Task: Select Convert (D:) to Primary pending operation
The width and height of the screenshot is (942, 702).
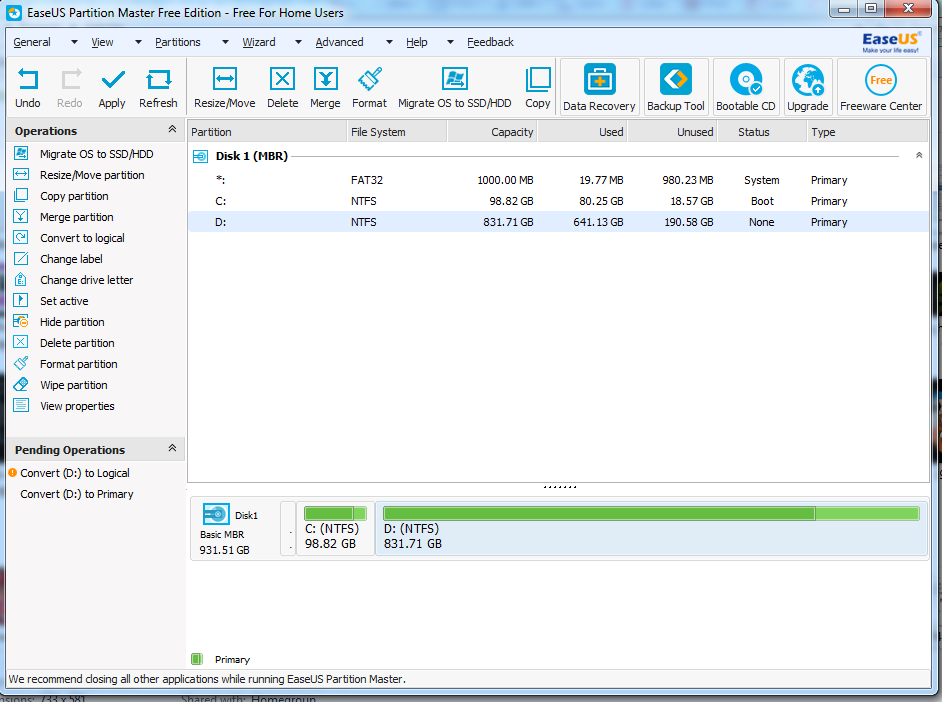Action: 77,494
